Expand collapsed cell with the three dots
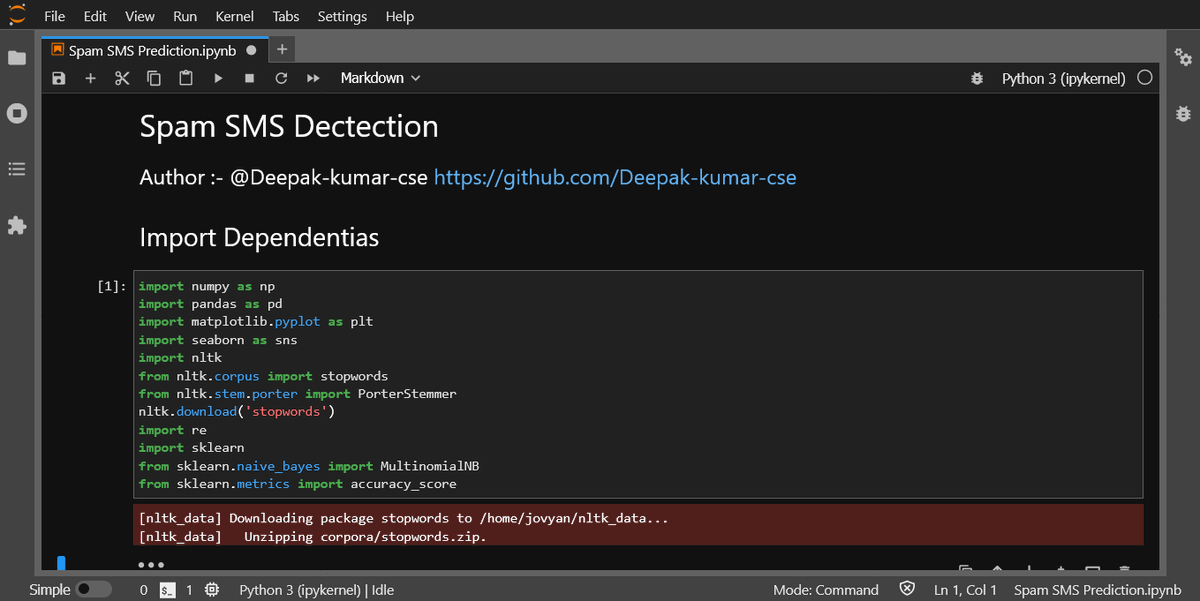The height and width of the screenshot is (601, 1200). [x=150, y=564]
